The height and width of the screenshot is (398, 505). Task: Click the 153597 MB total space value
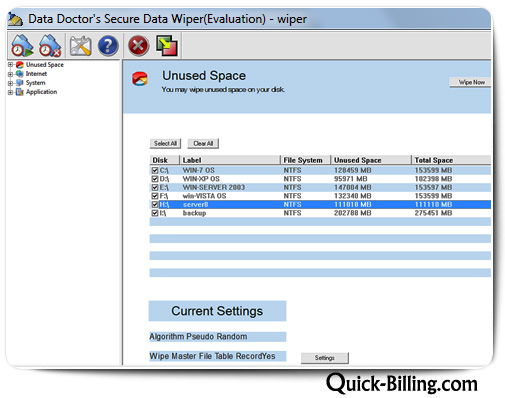tap(433, 187)
